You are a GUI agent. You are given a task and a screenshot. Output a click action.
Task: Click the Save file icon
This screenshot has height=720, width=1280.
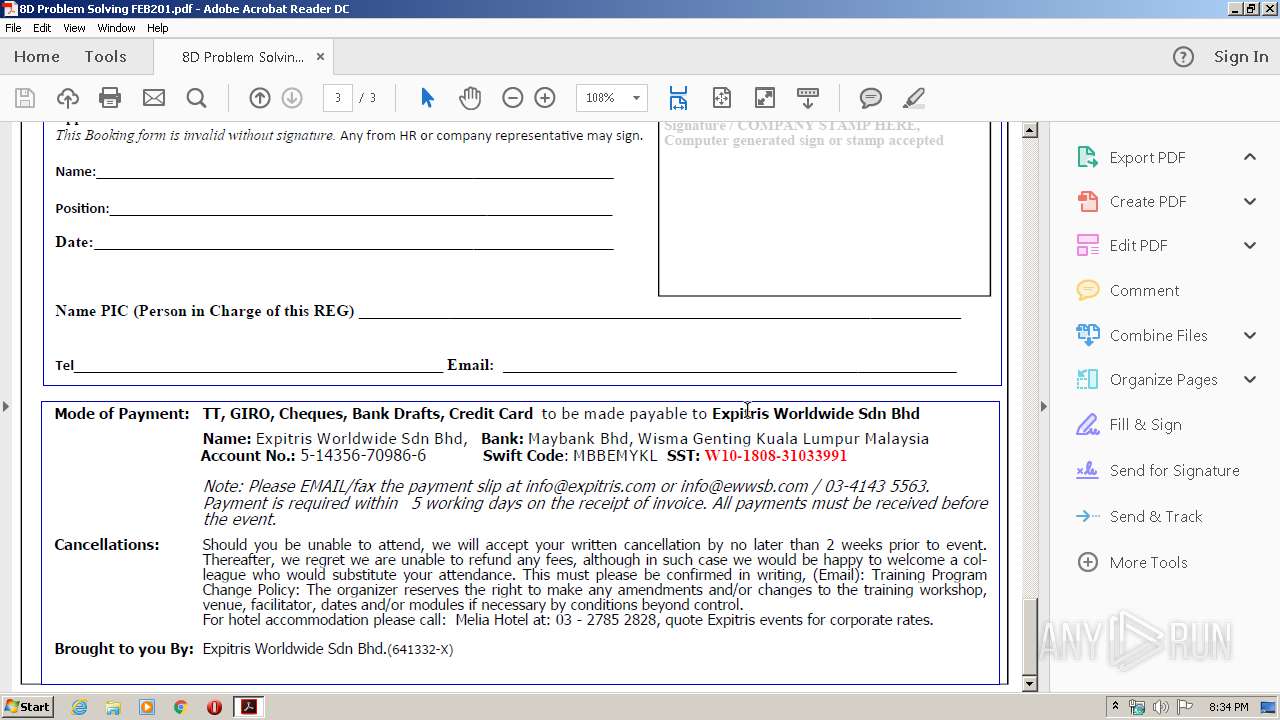pos(25,97)
